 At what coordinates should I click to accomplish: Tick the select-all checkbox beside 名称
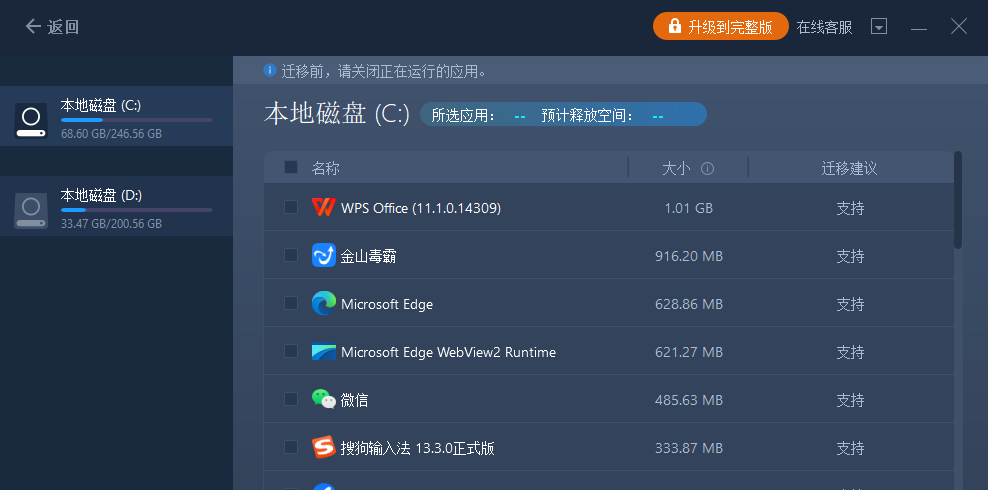pyautogui.click(x=290, y=167)
